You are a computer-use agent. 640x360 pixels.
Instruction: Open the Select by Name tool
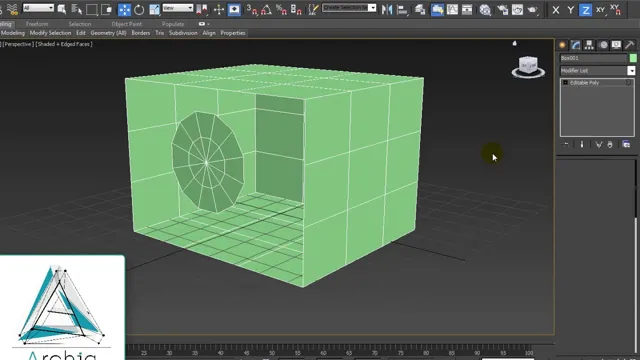(76, 9)
